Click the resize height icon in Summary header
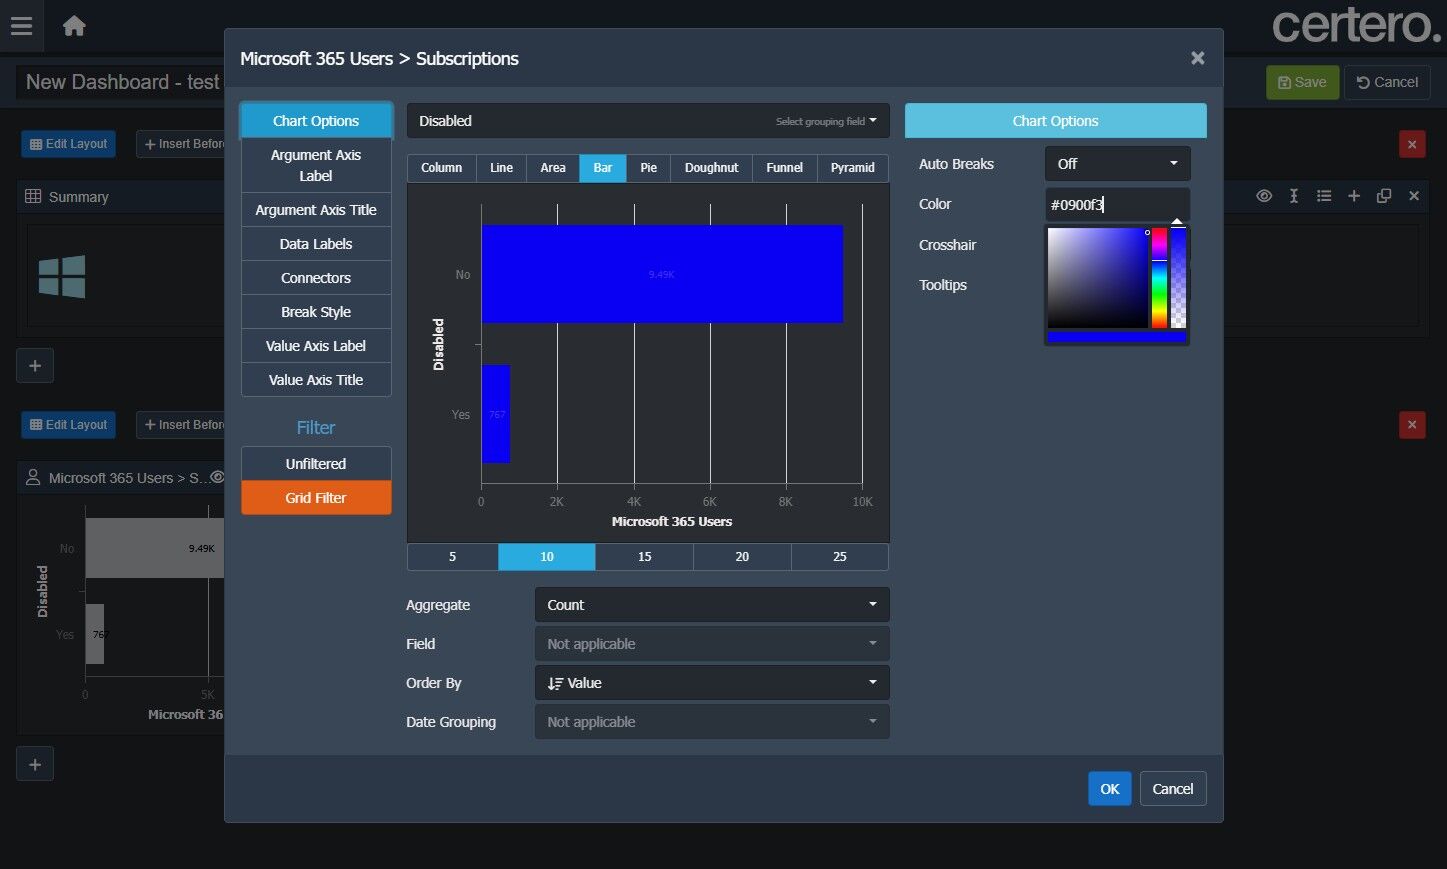 tap(1294, 196)
